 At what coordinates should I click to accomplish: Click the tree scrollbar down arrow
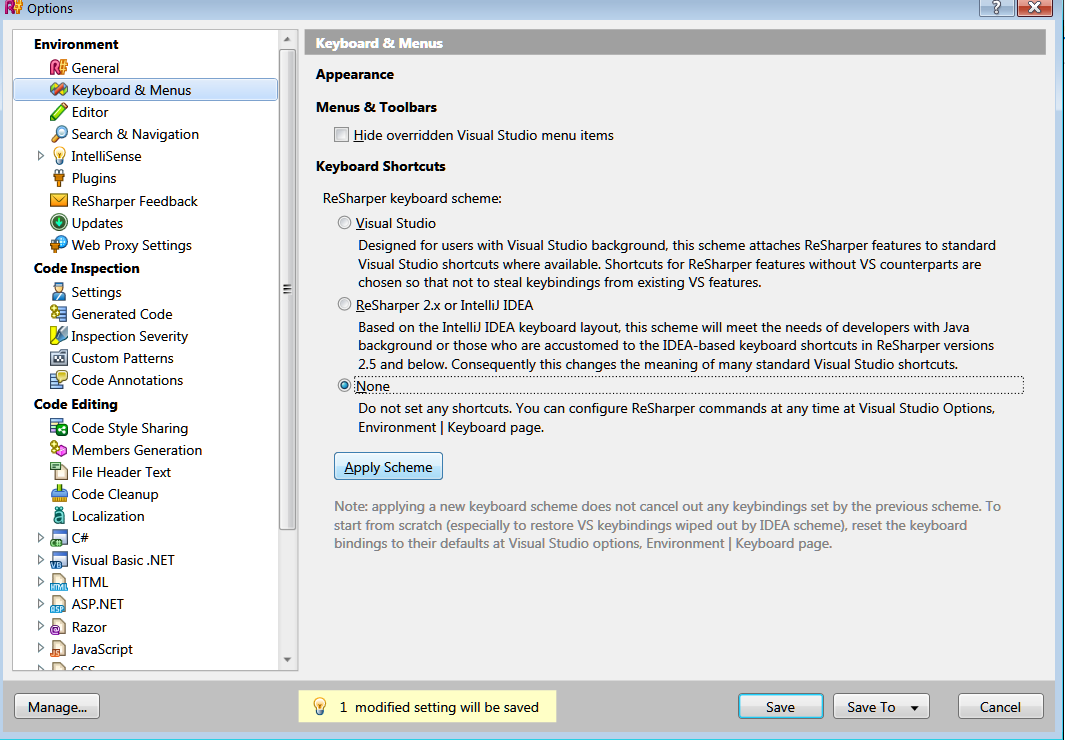pos(287,659)
